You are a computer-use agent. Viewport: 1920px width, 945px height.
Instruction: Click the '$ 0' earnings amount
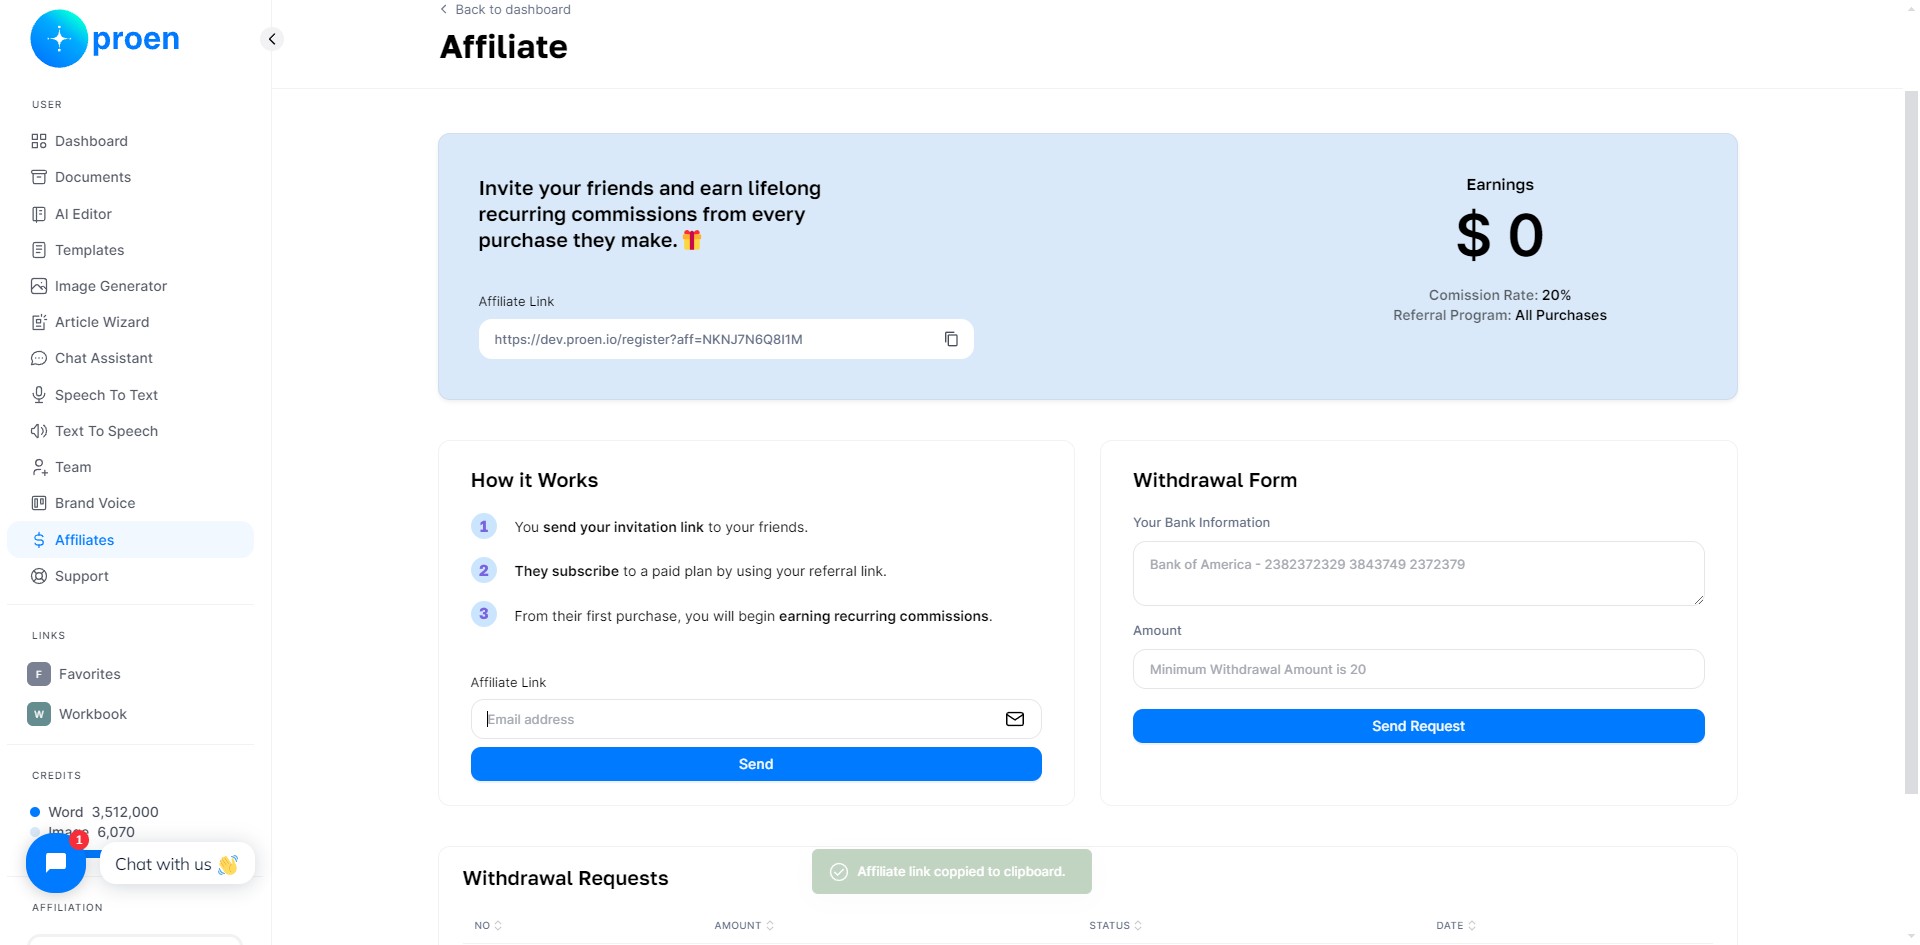1500,236
